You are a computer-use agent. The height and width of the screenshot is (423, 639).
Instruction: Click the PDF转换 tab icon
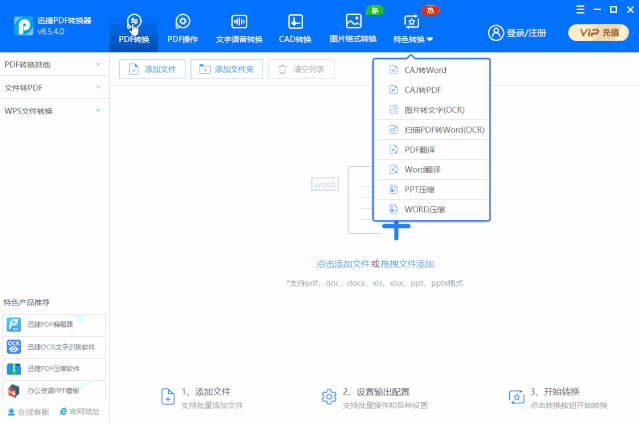134,22
